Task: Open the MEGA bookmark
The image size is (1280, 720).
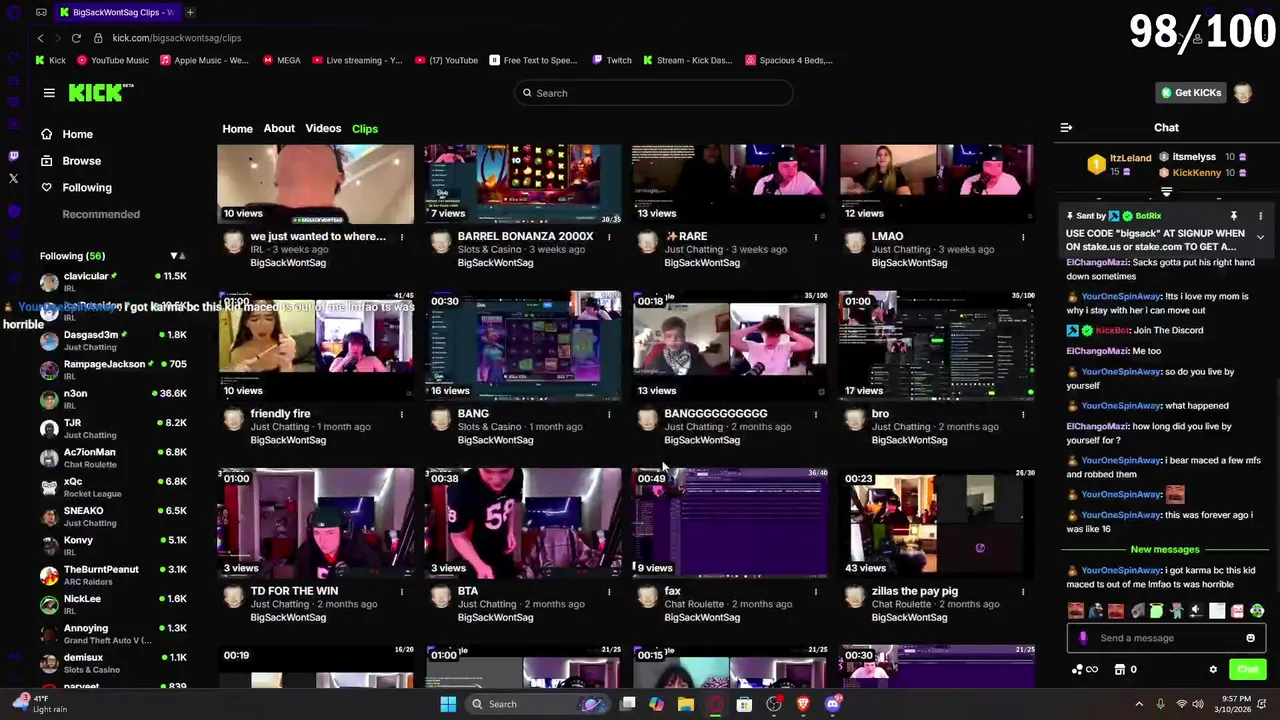Action: pyautogui.click(x=281, y=60)
